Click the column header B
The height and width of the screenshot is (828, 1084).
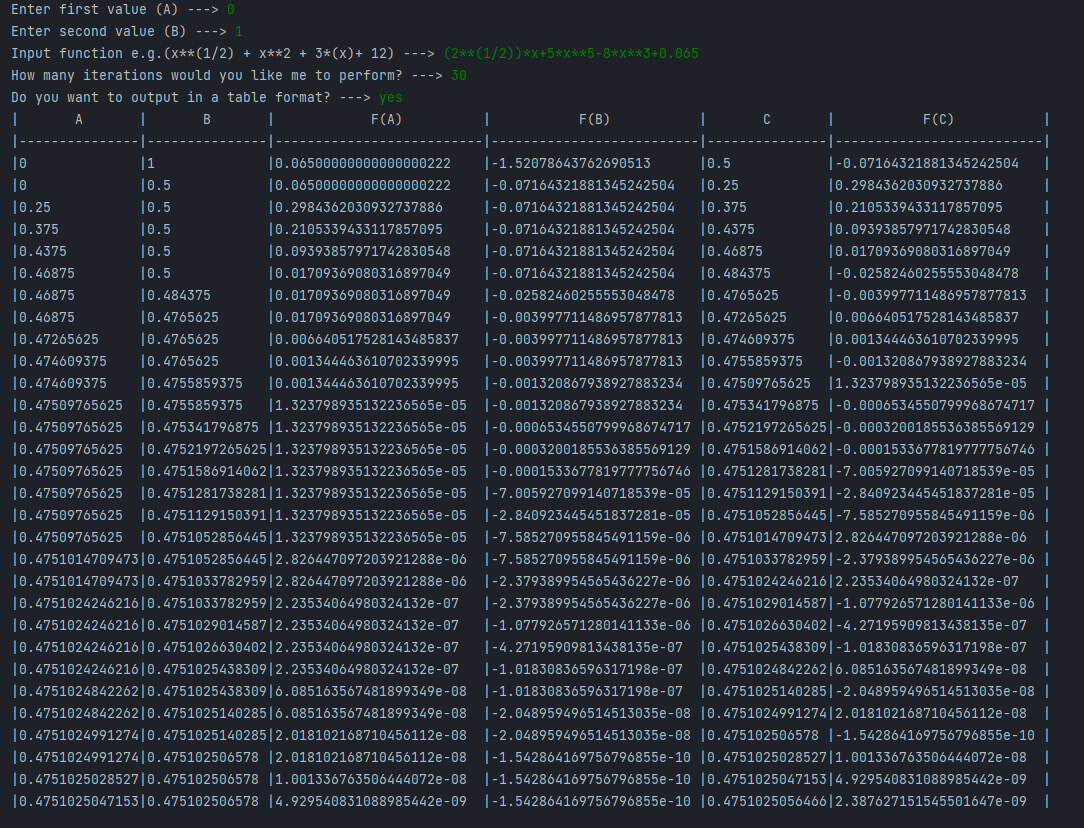(205, 119)
